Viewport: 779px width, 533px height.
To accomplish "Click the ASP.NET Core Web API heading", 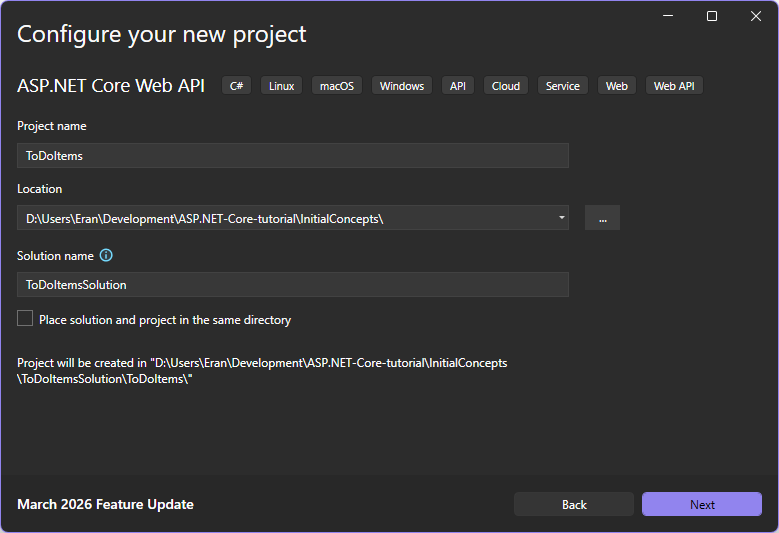I will click(111, 85).
